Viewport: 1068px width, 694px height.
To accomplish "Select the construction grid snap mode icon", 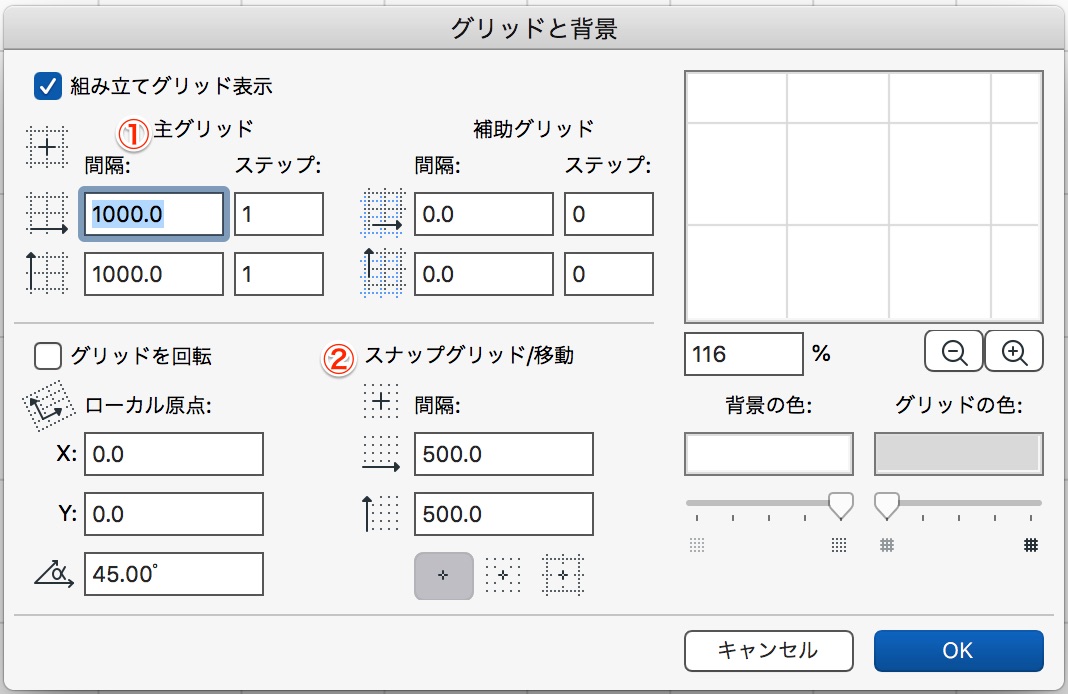I will (563, 575).
